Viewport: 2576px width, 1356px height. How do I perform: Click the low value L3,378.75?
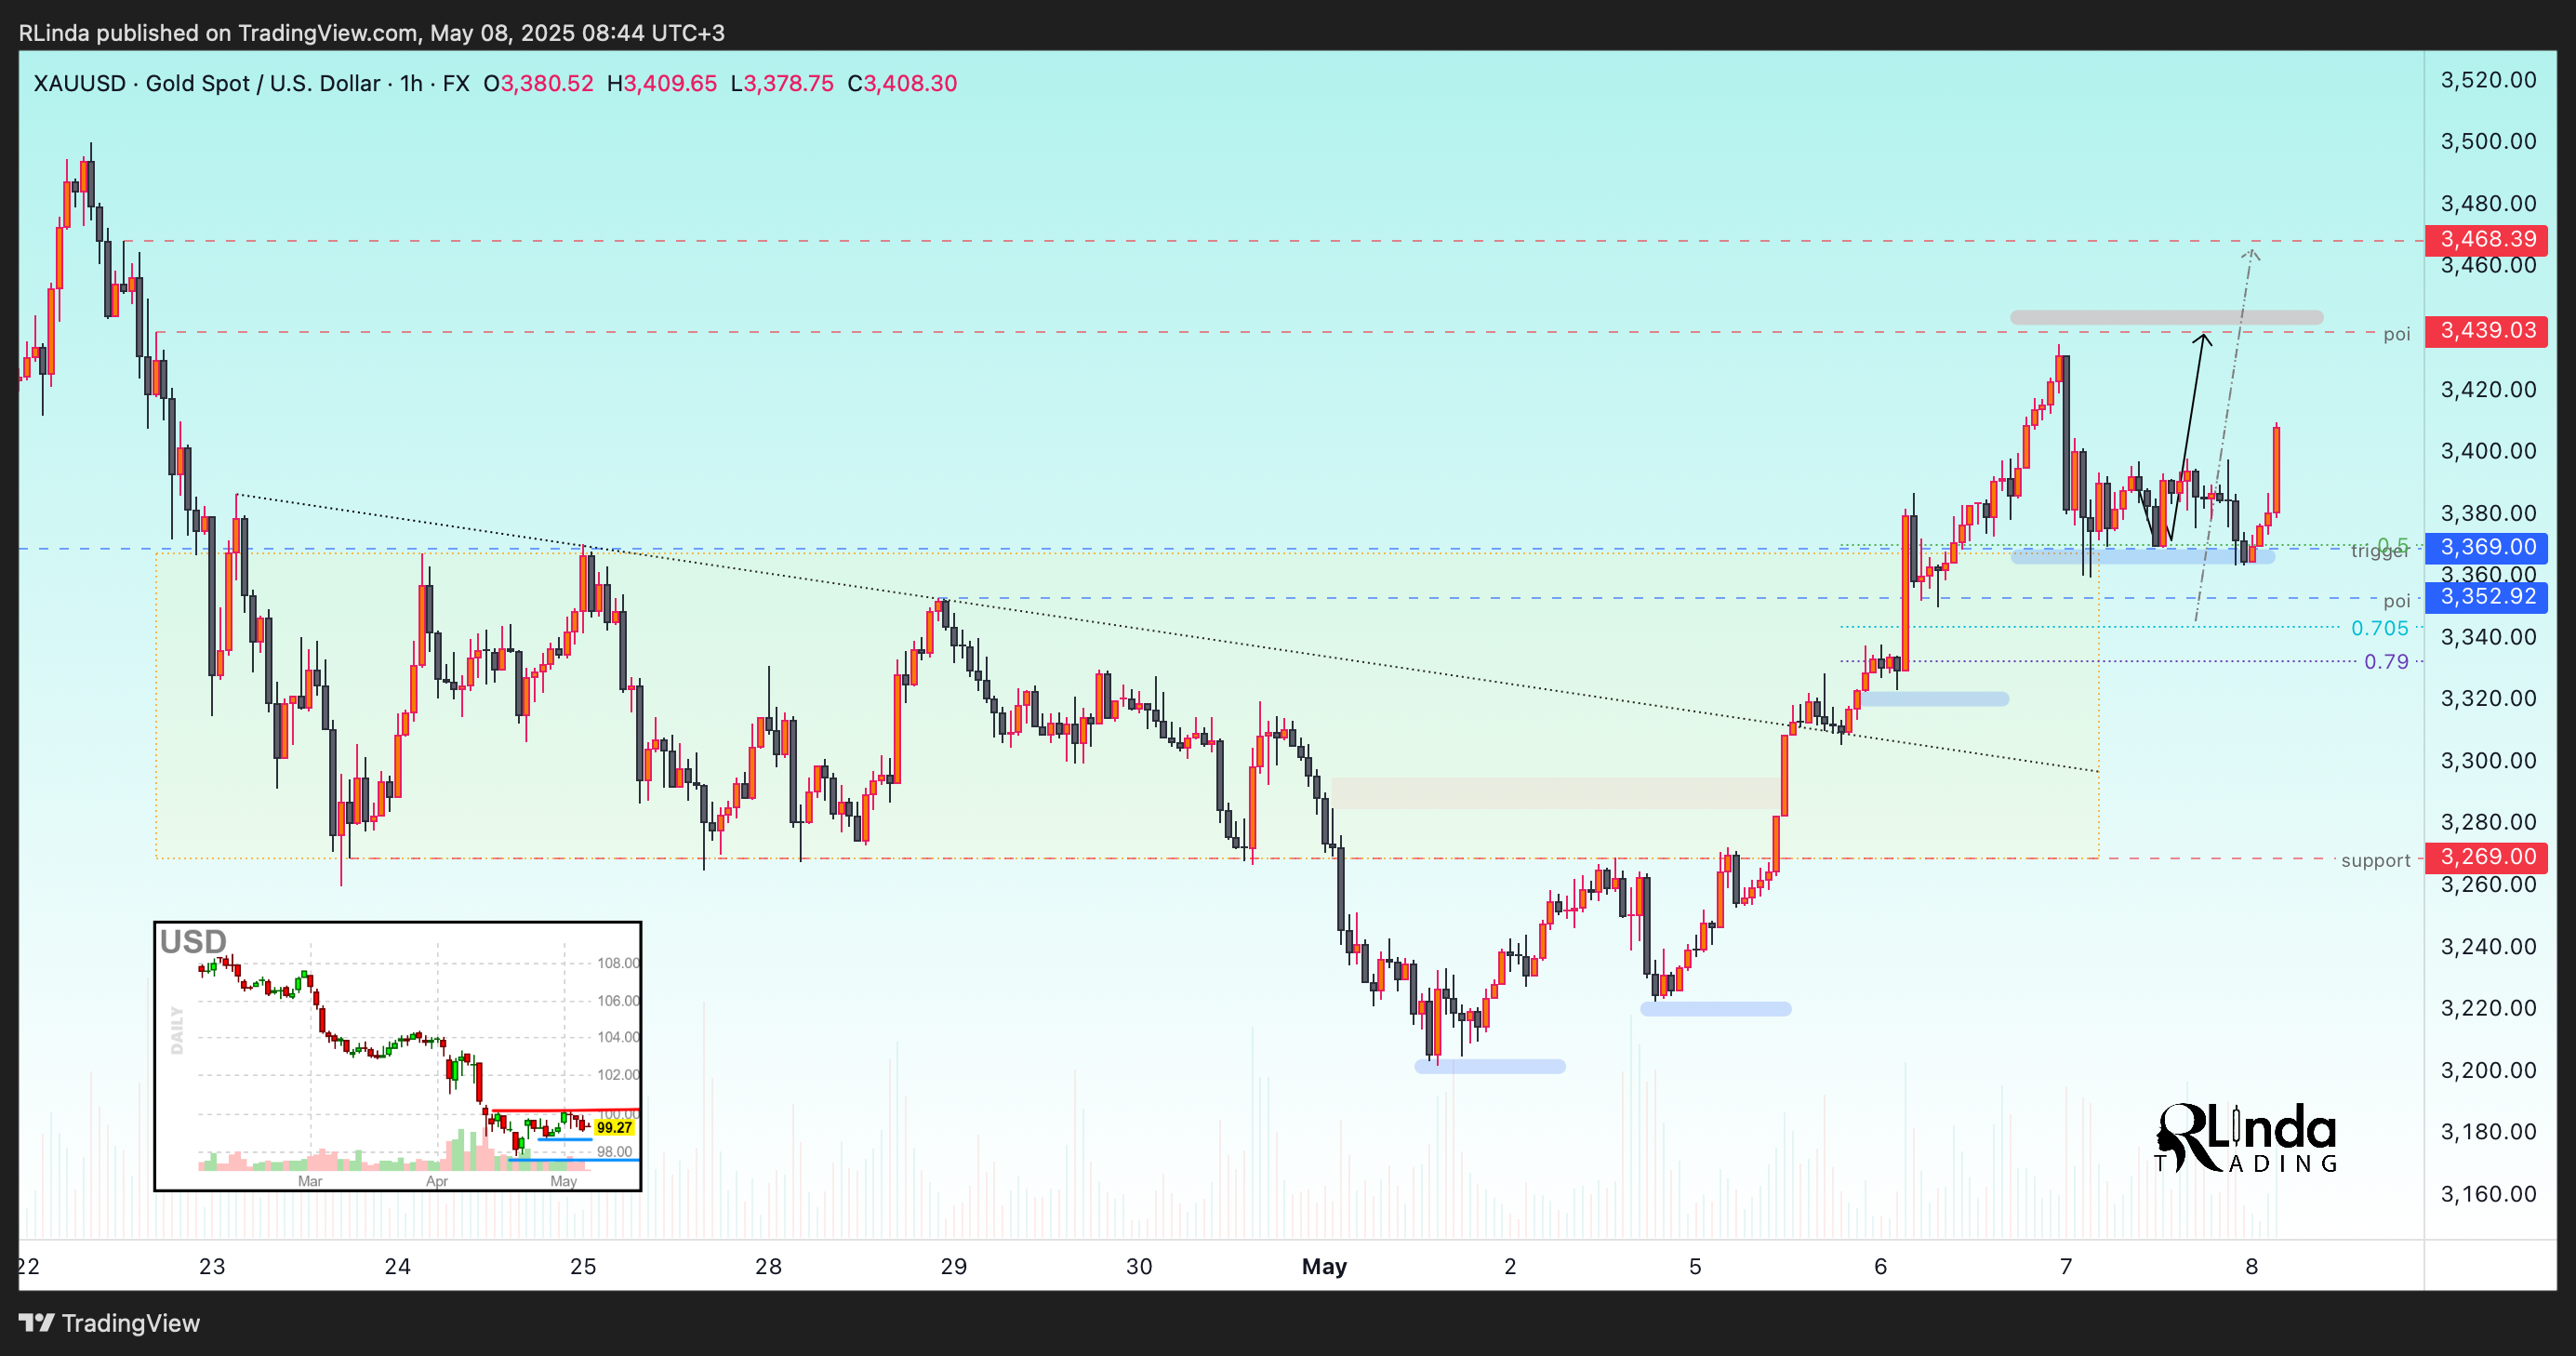tap(781, 83)
